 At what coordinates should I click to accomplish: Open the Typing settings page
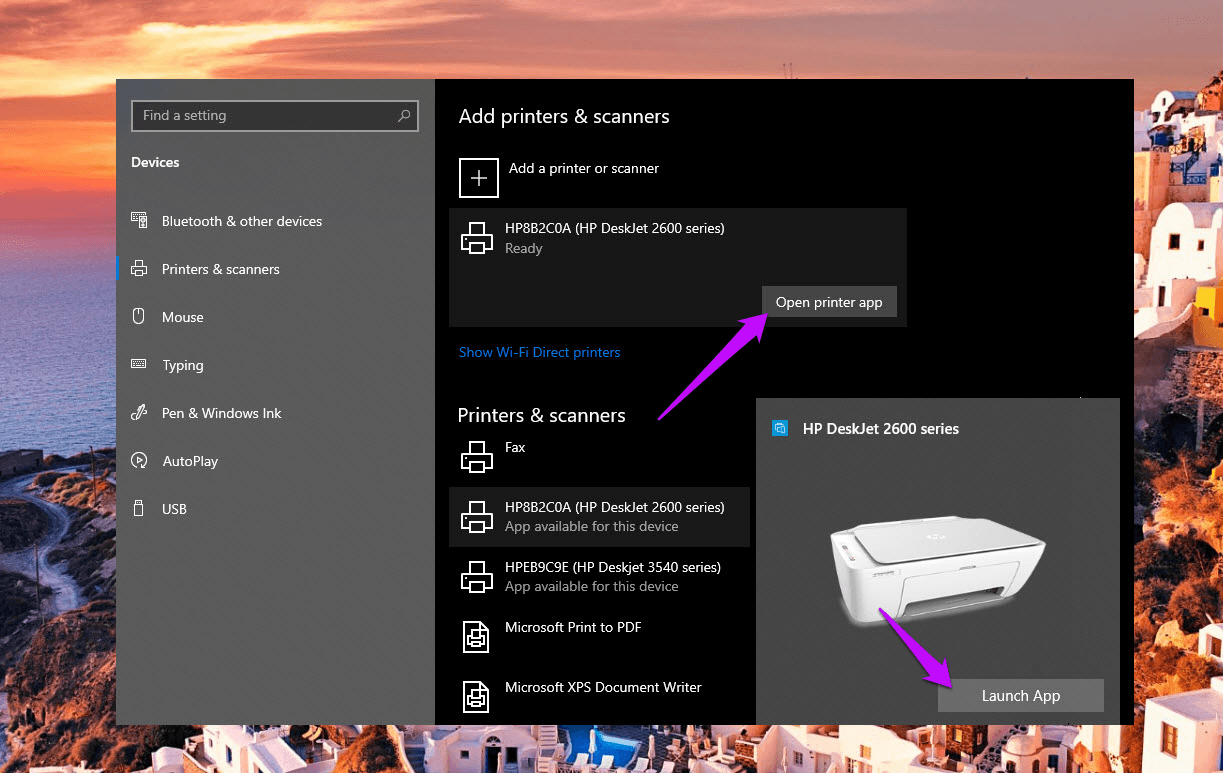(x=182, y=365)
